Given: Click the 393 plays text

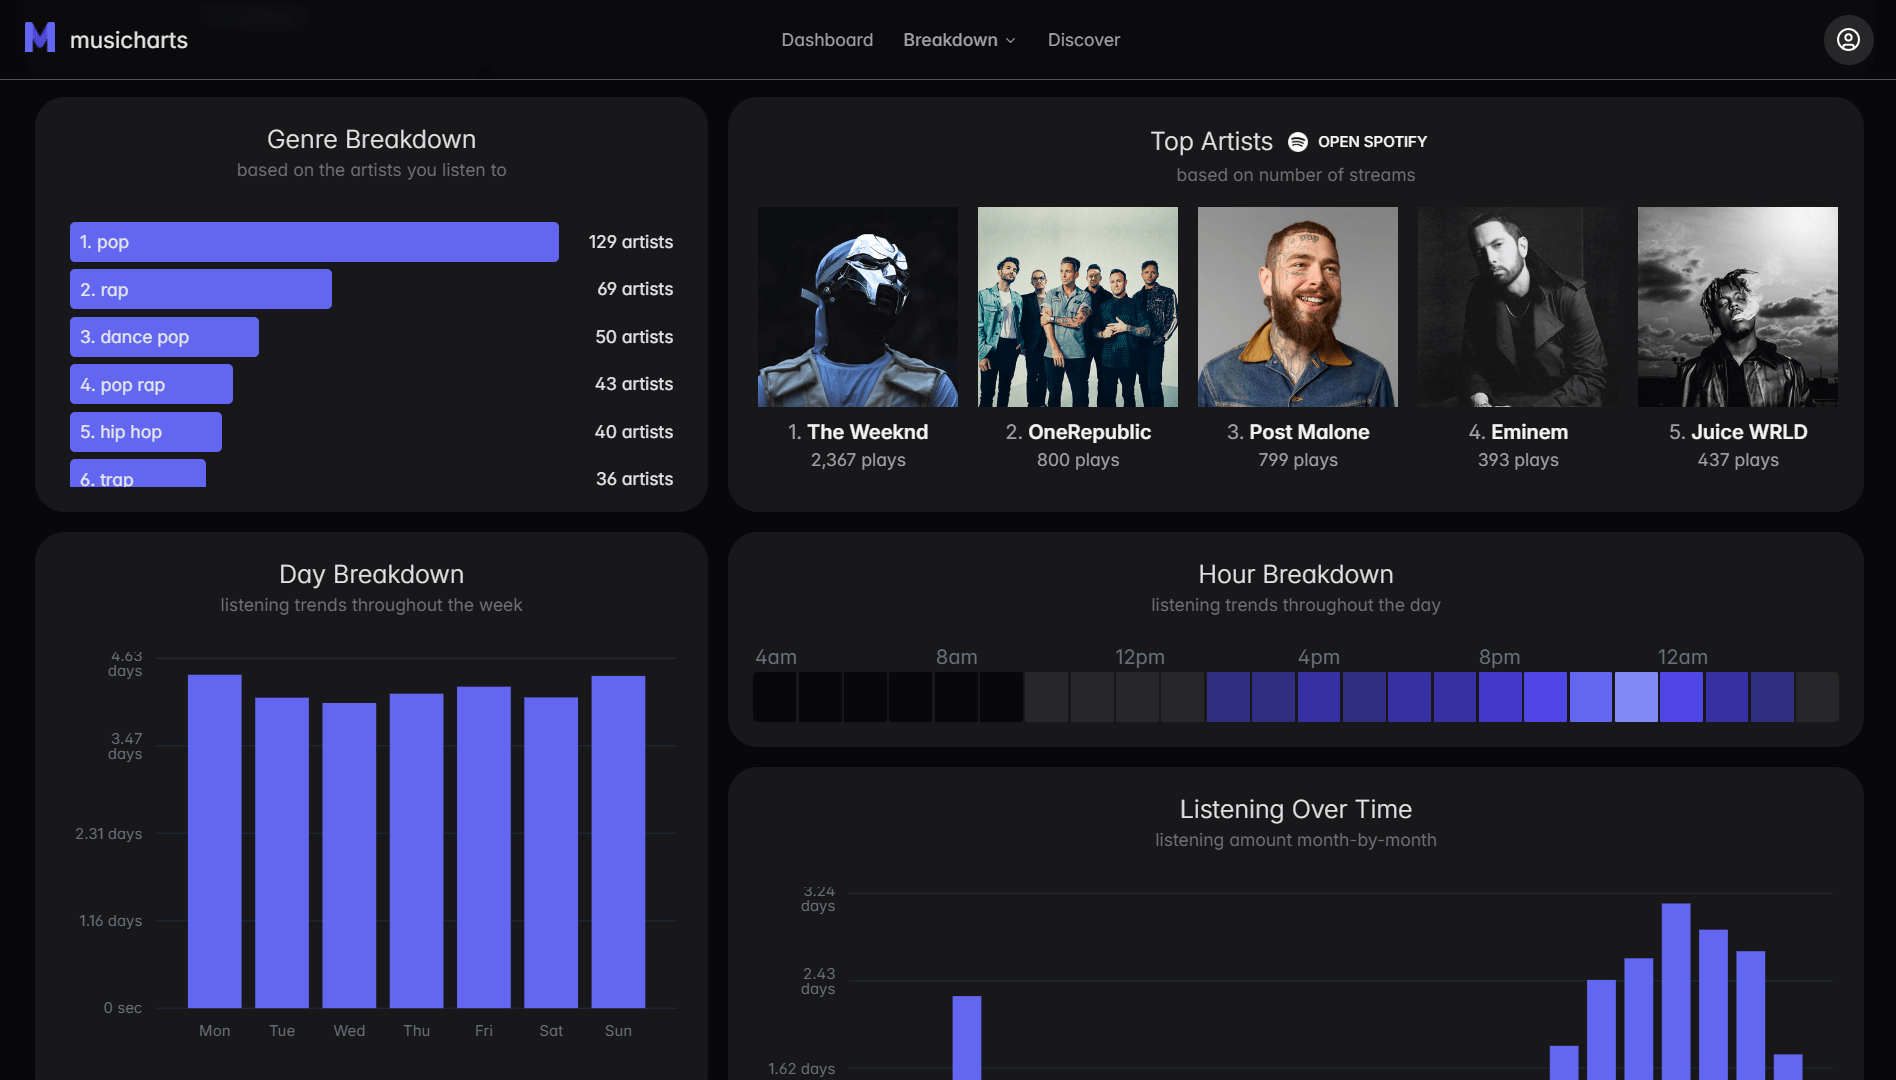Looking at the screenshot, I should 1518,460.
